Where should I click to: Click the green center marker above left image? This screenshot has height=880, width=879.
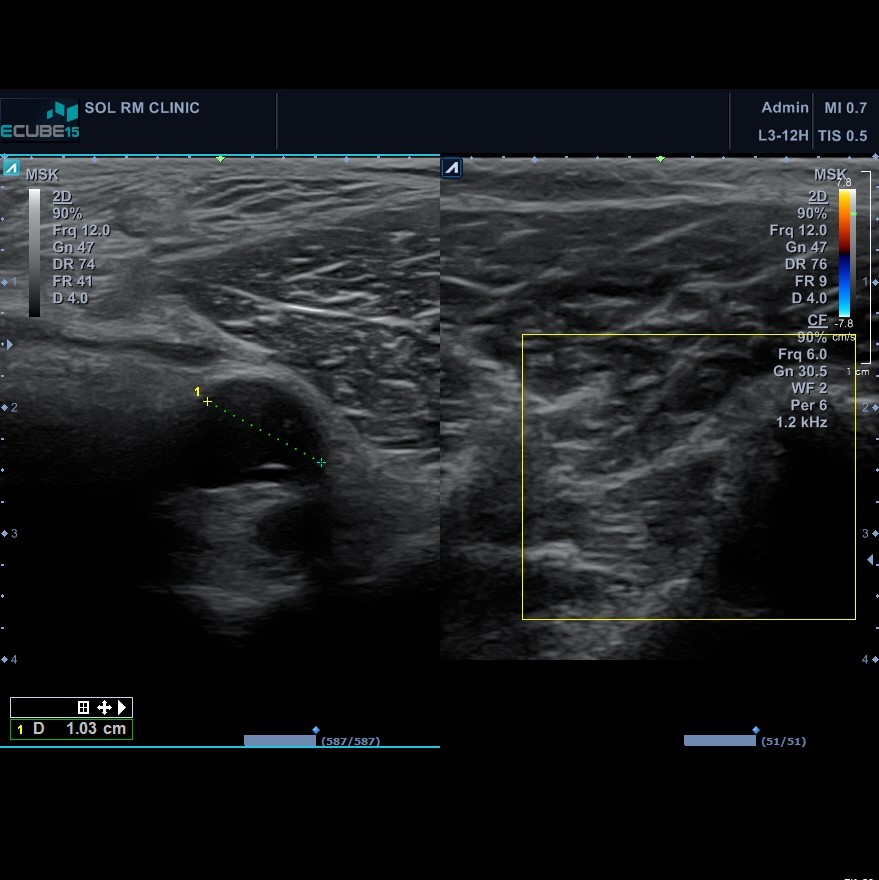pos(221,159)
